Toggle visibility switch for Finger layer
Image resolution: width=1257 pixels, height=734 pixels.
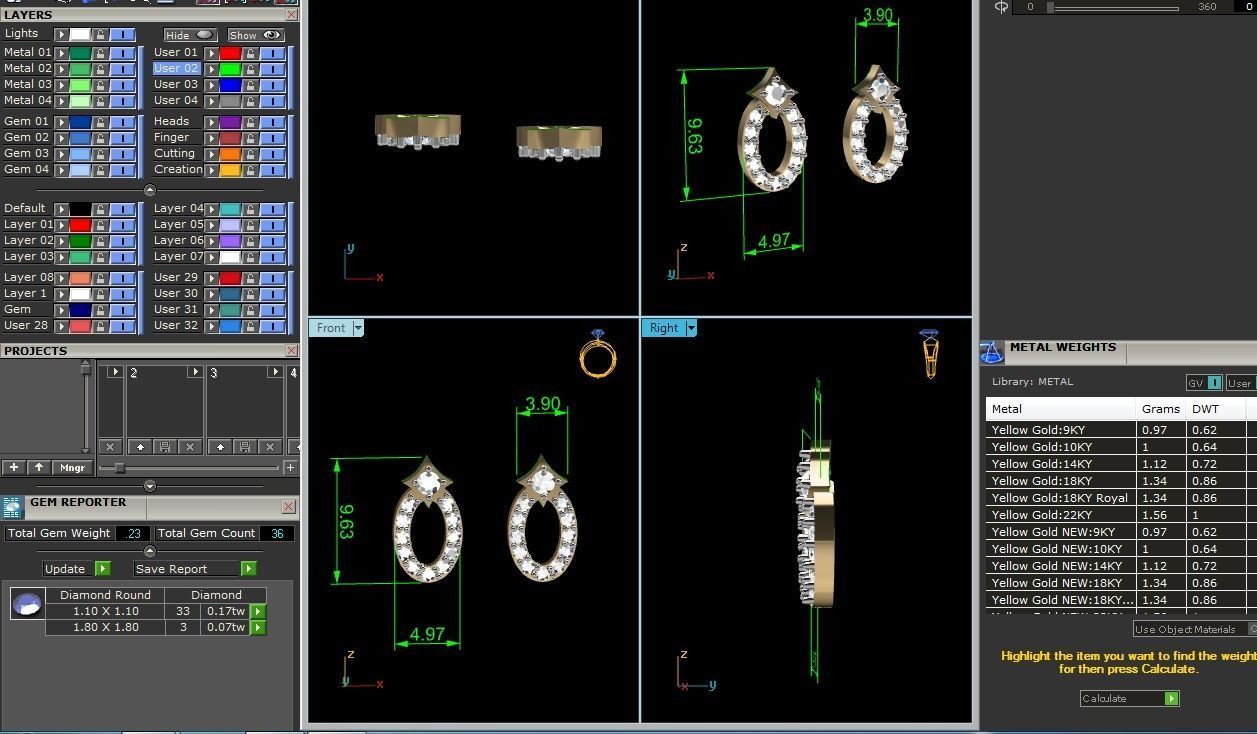272,138
